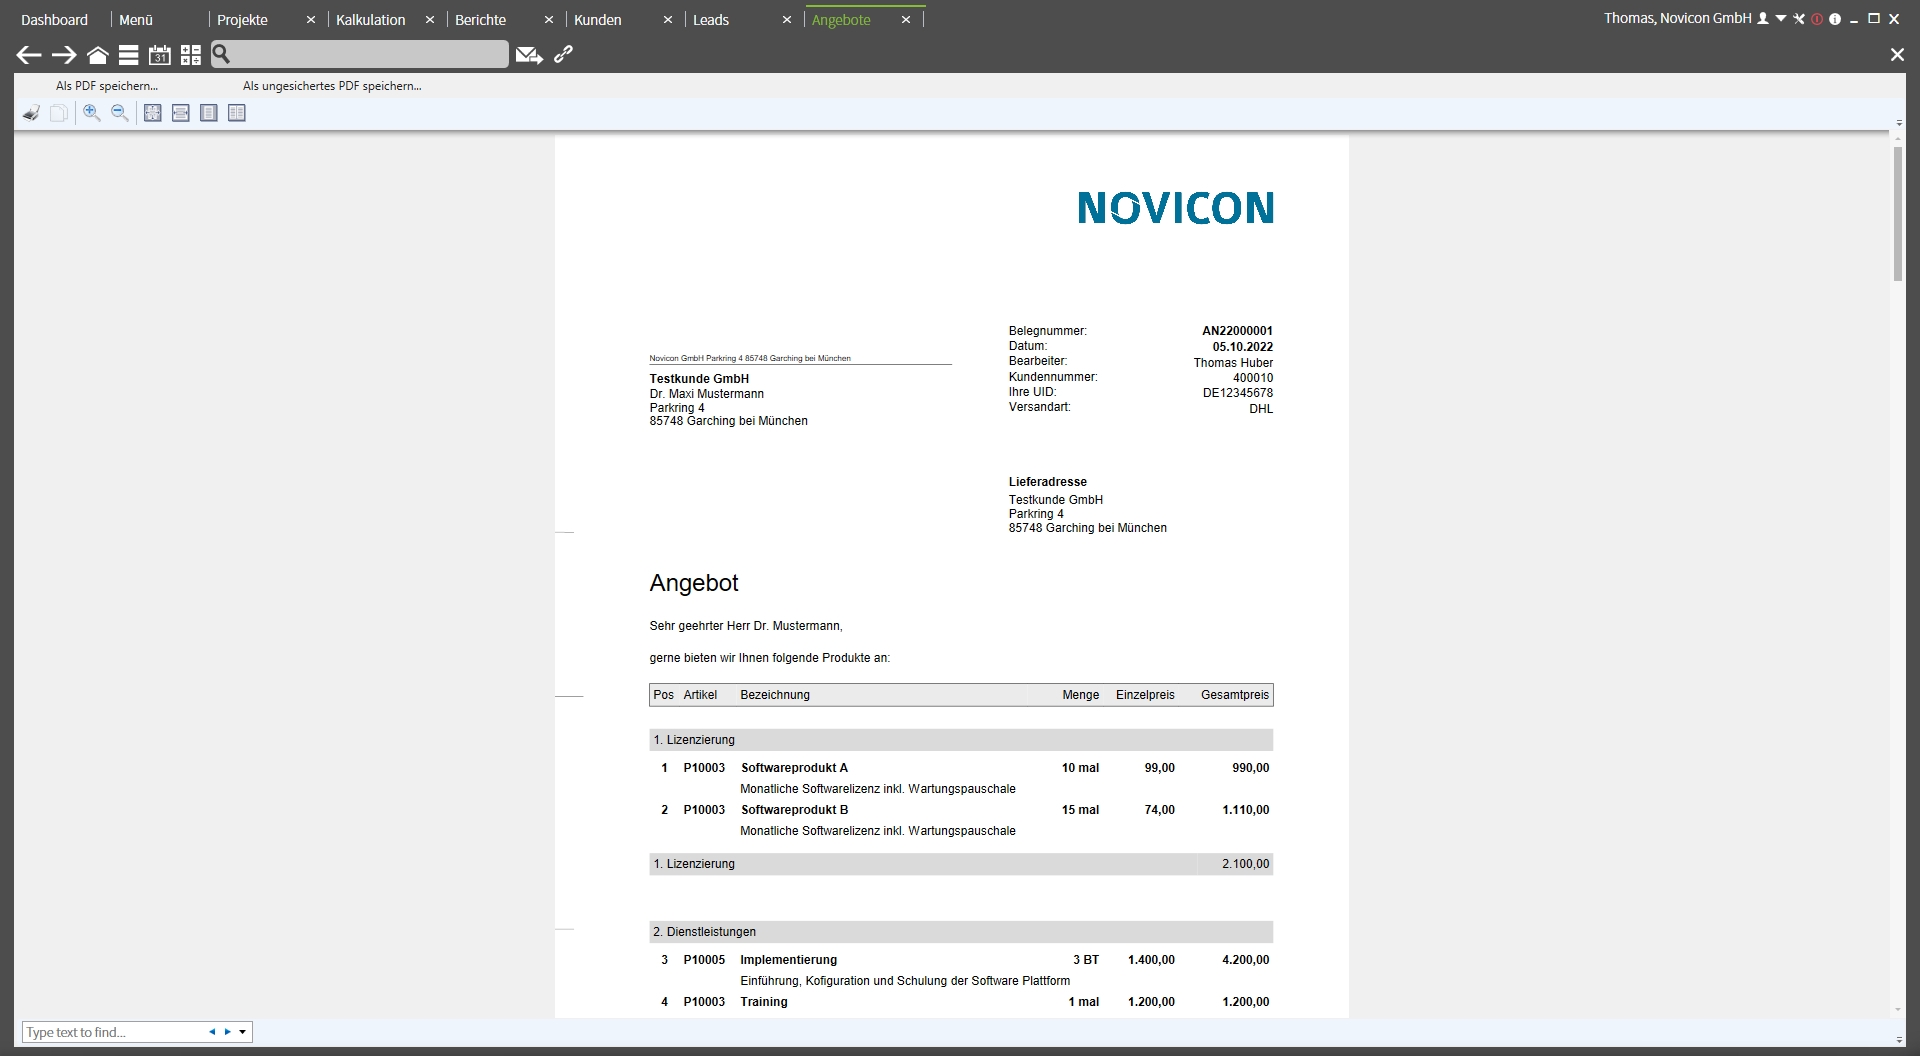Screen dimensions: 1920x1056
Task: Zoom in on the document preview
Action: [x=92, y=113]
